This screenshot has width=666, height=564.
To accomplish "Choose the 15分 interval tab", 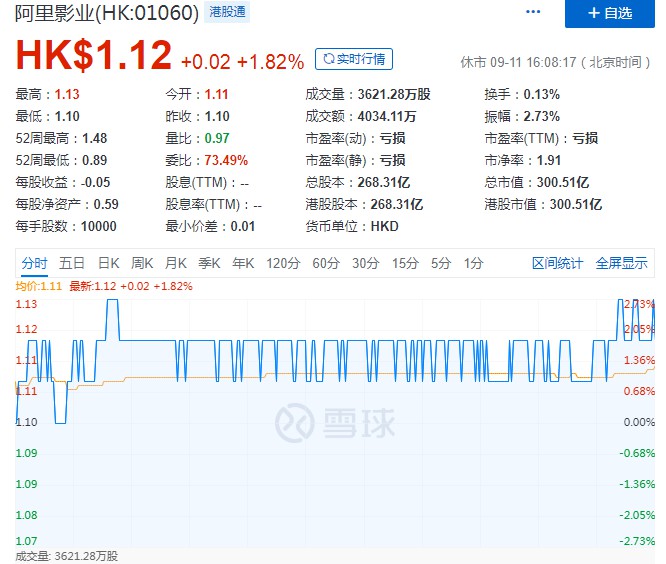I will click(x=405, y=263).
